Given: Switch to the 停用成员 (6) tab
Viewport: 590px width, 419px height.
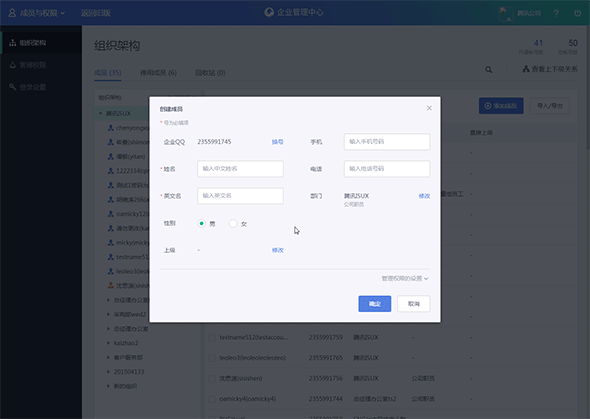Looking at the screenshot, I should [x=158, y=73].
